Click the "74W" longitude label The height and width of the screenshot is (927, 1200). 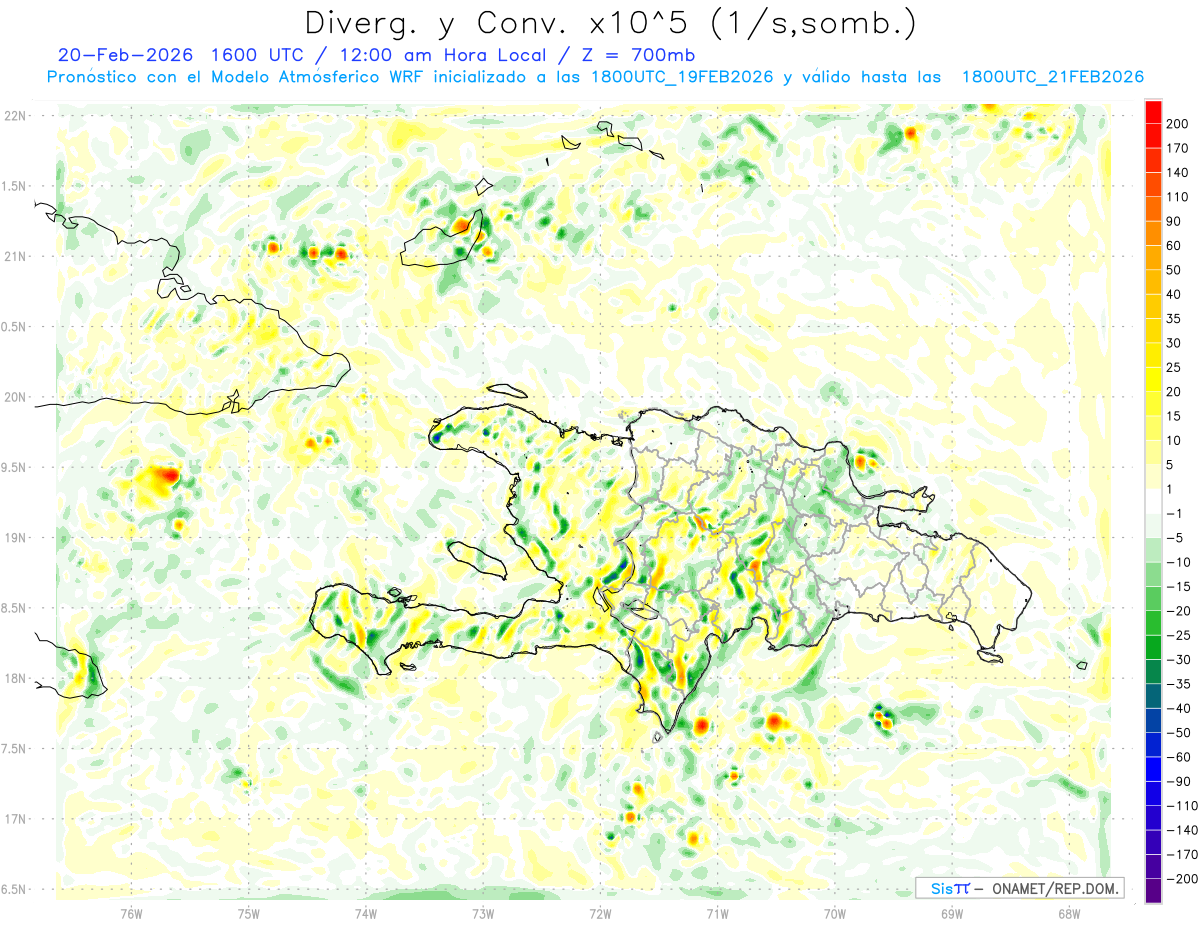366,913
